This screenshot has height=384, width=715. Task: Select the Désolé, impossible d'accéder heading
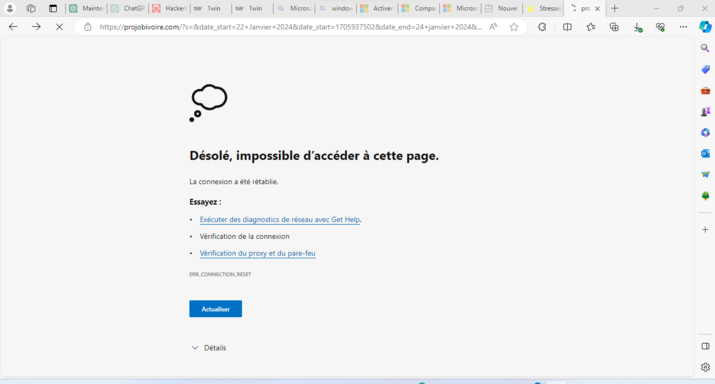pos(314,156)
